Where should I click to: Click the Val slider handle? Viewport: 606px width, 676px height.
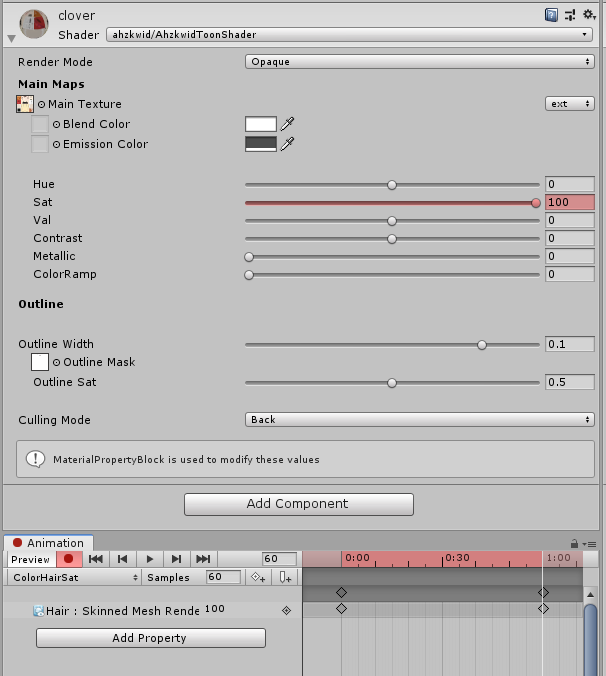point(392,221)
